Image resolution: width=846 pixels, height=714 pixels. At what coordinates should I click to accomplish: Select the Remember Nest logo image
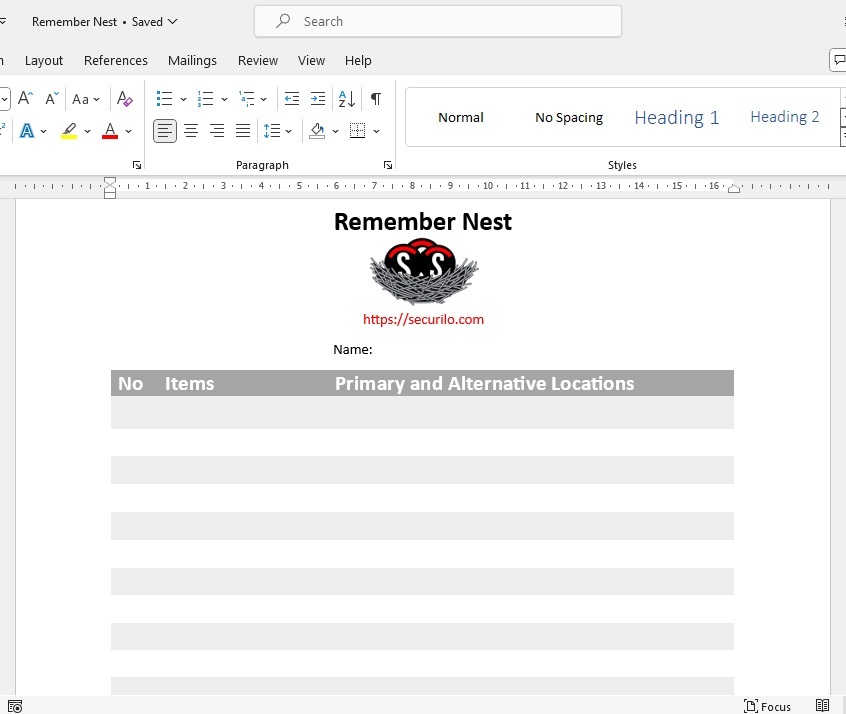(424, 271)
